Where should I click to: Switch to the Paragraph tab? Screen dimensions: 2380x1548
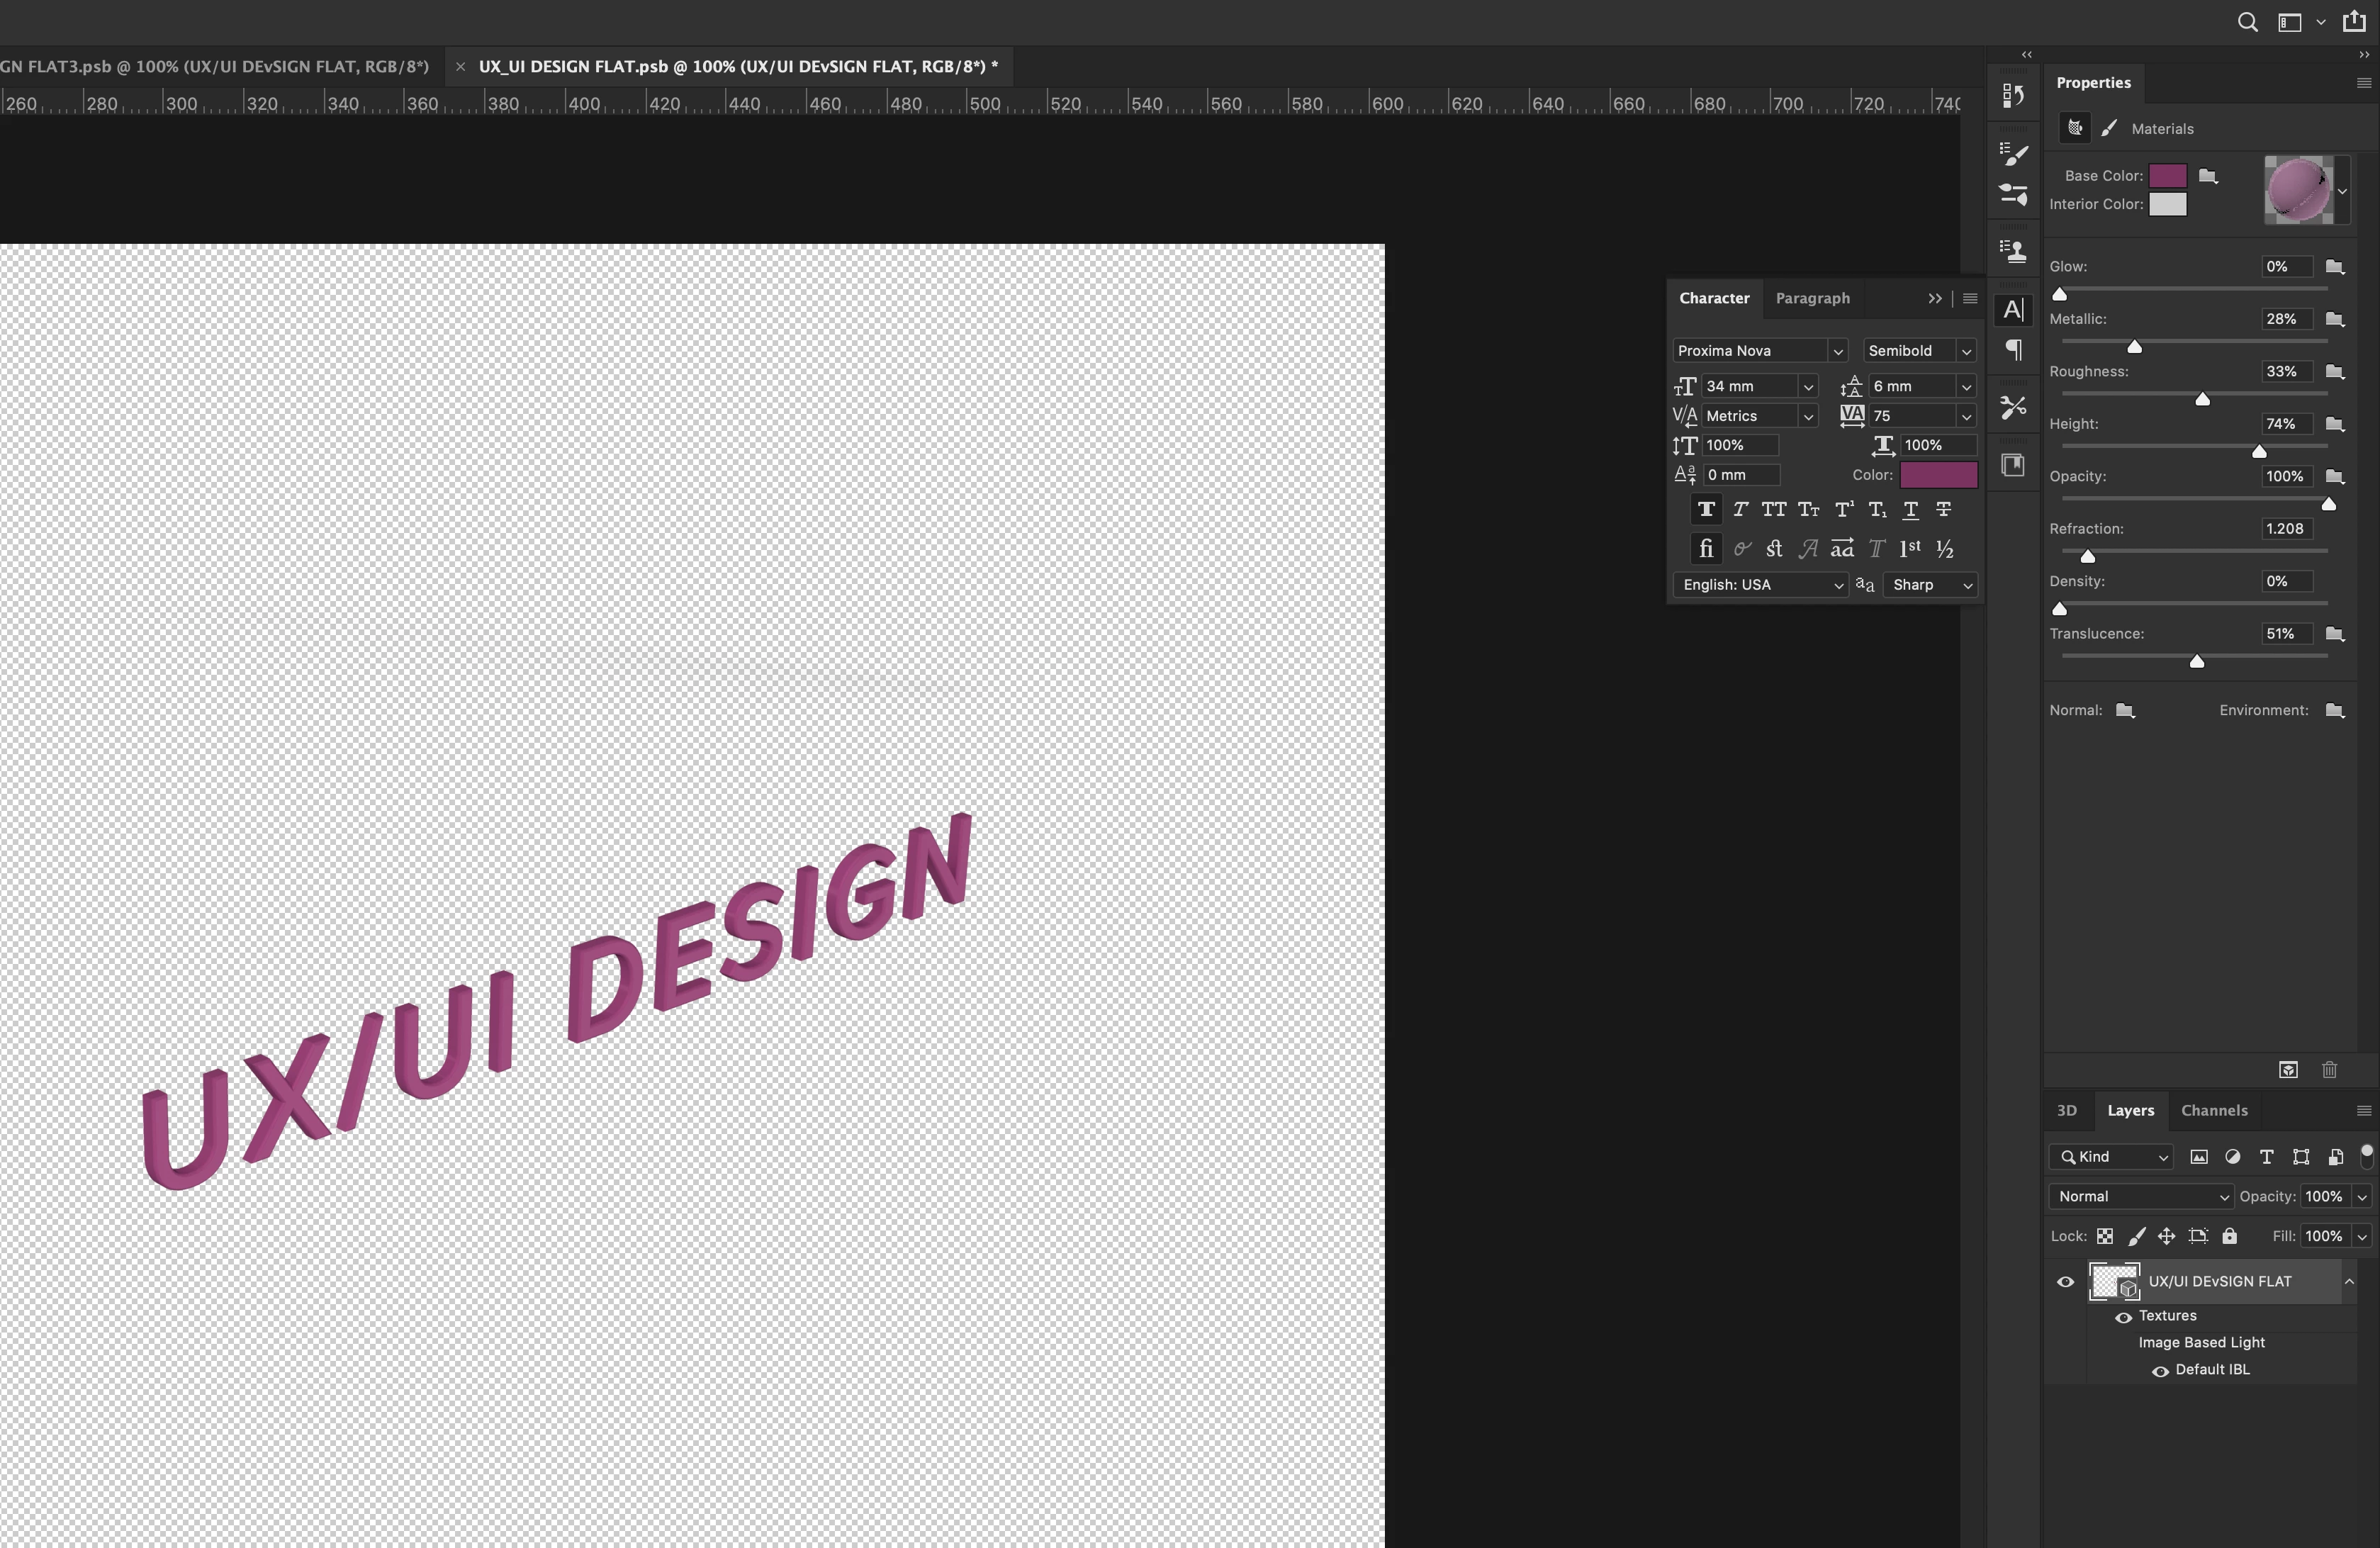[1812, 298]
